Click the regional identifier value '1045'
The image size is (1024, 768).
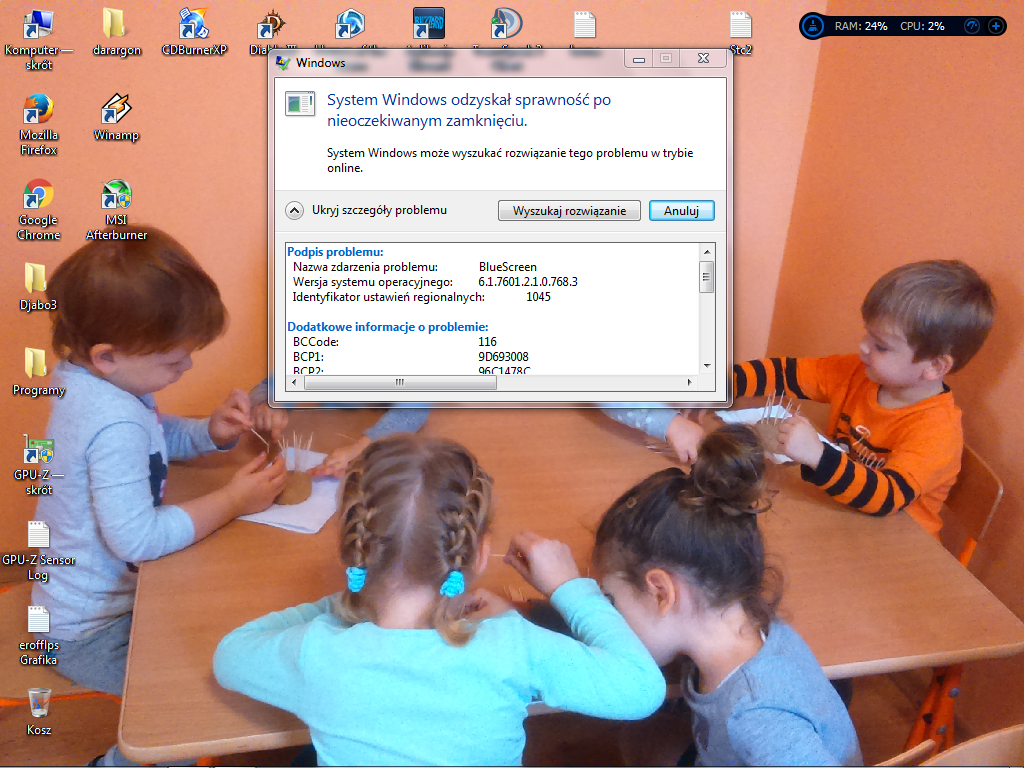tap(538, 296)
